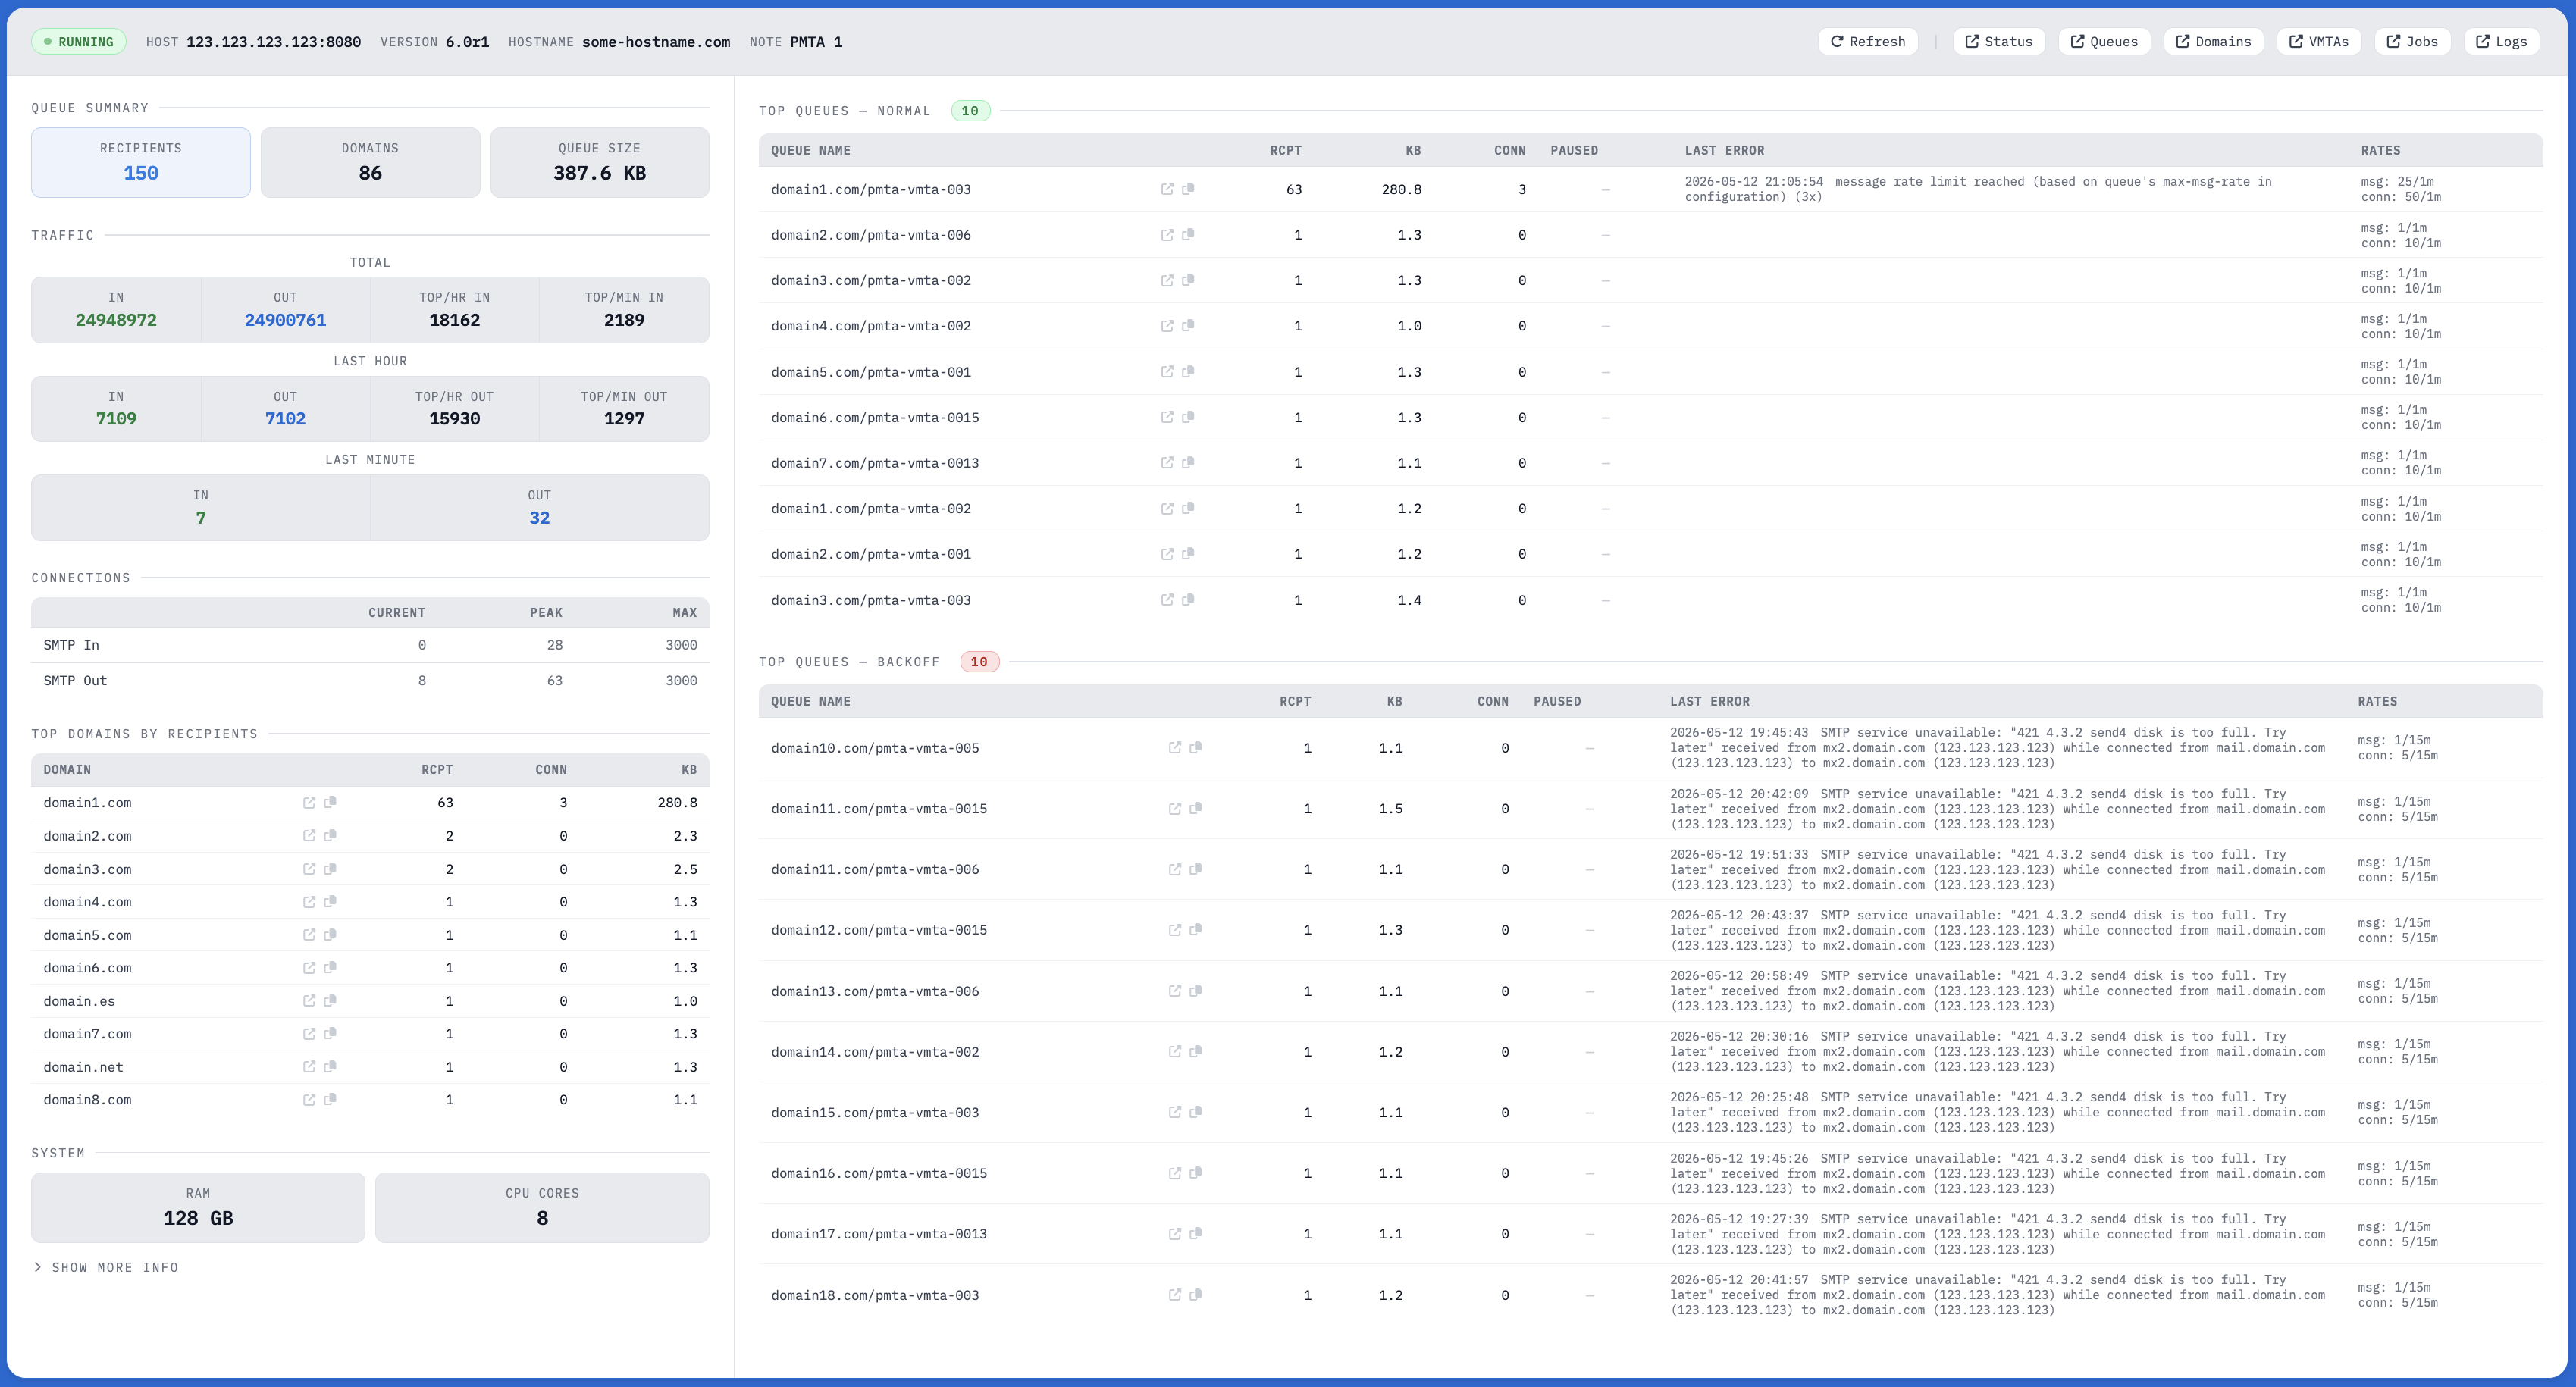Select the Queue Size 387.6 KB card
This screenshot has width=2576, height=1387.
click(x=600, y=162)
